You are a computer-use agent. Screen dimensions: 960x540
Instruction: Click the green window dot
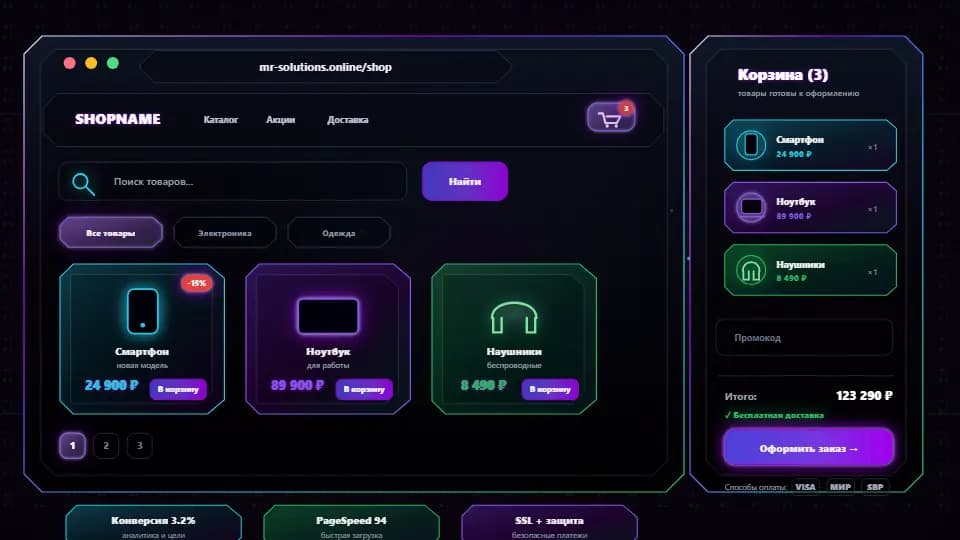point(113,63)
